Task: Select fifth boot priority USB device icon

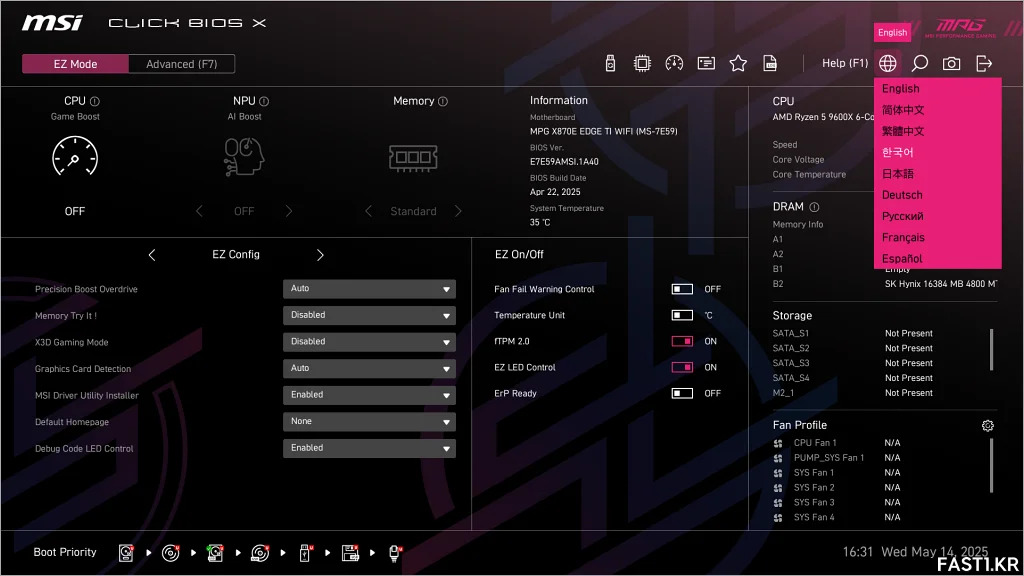Action: (305, 553)
